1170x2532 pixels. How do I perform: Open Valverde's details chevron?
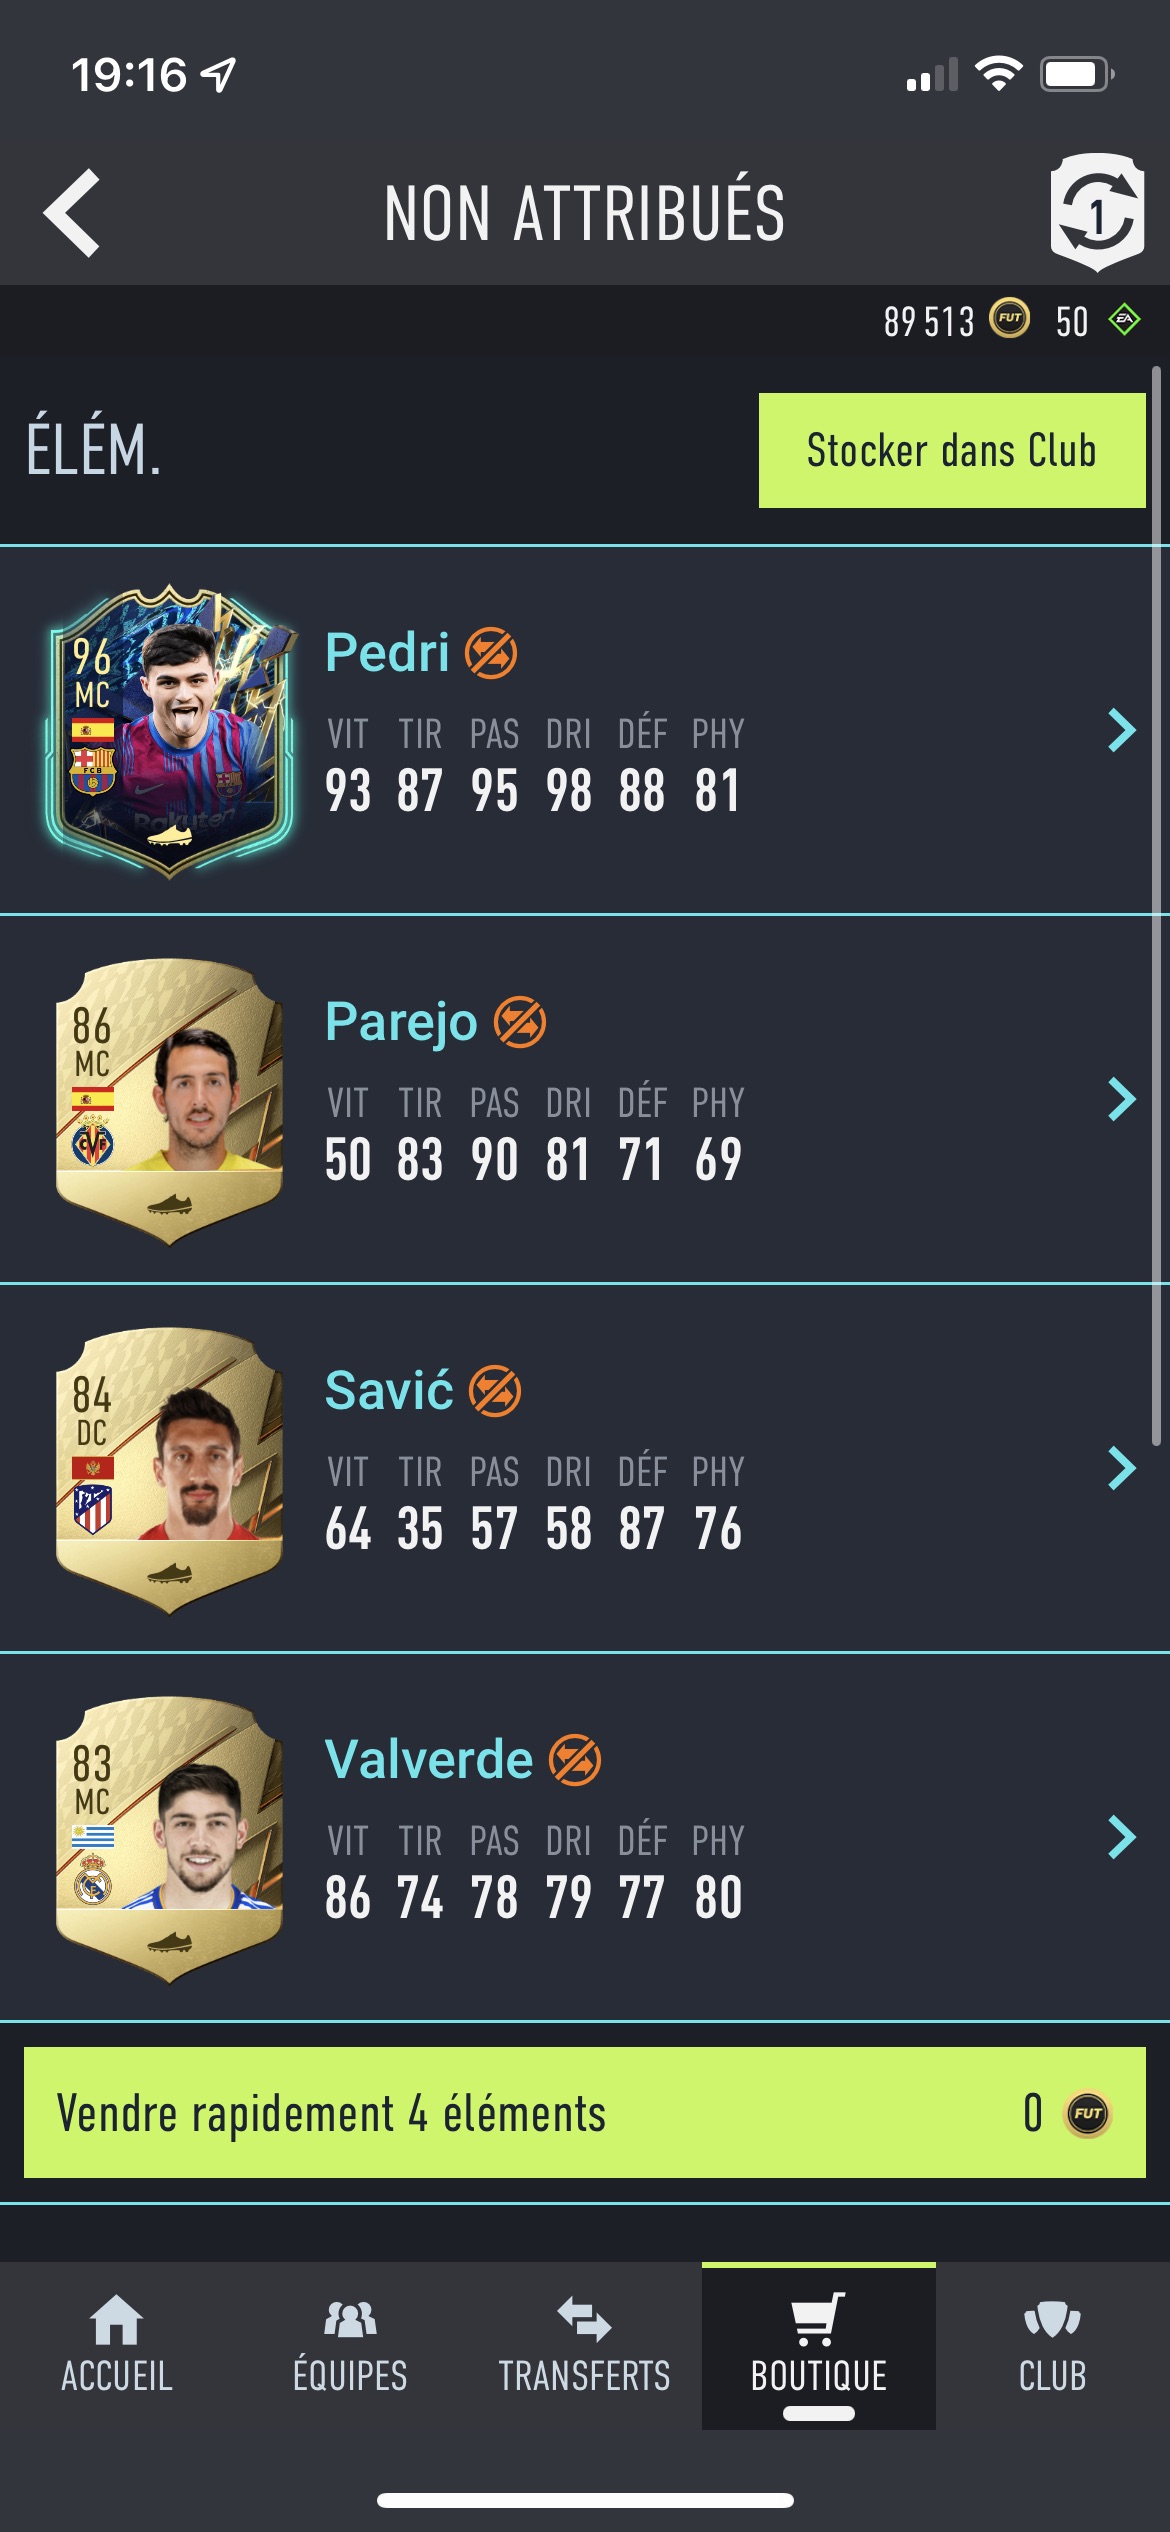coord(1122,1837)
